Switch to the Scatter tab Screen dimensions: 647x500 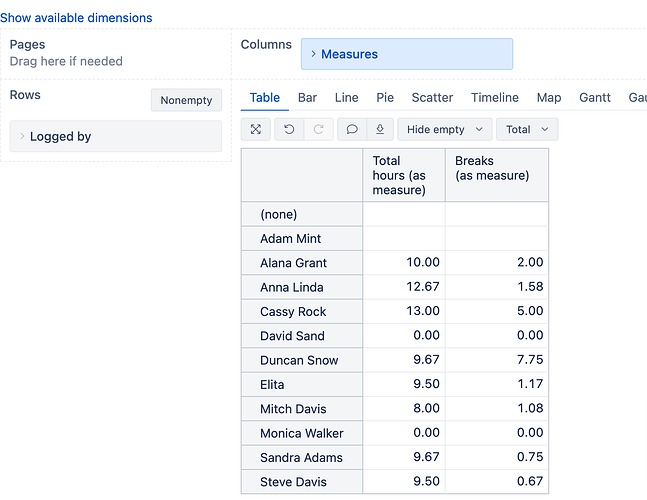tap(432, 98)
